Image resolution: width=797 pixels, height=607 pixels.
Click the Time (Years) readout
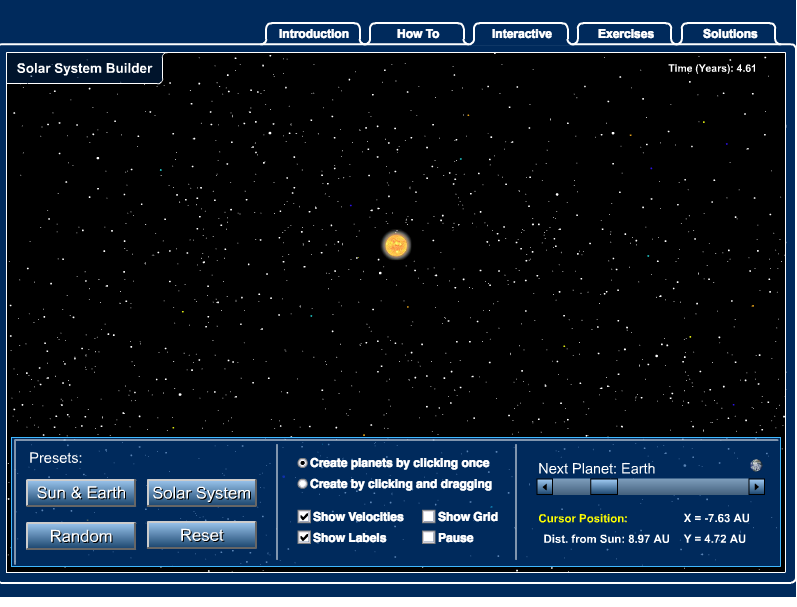point(712,68)
